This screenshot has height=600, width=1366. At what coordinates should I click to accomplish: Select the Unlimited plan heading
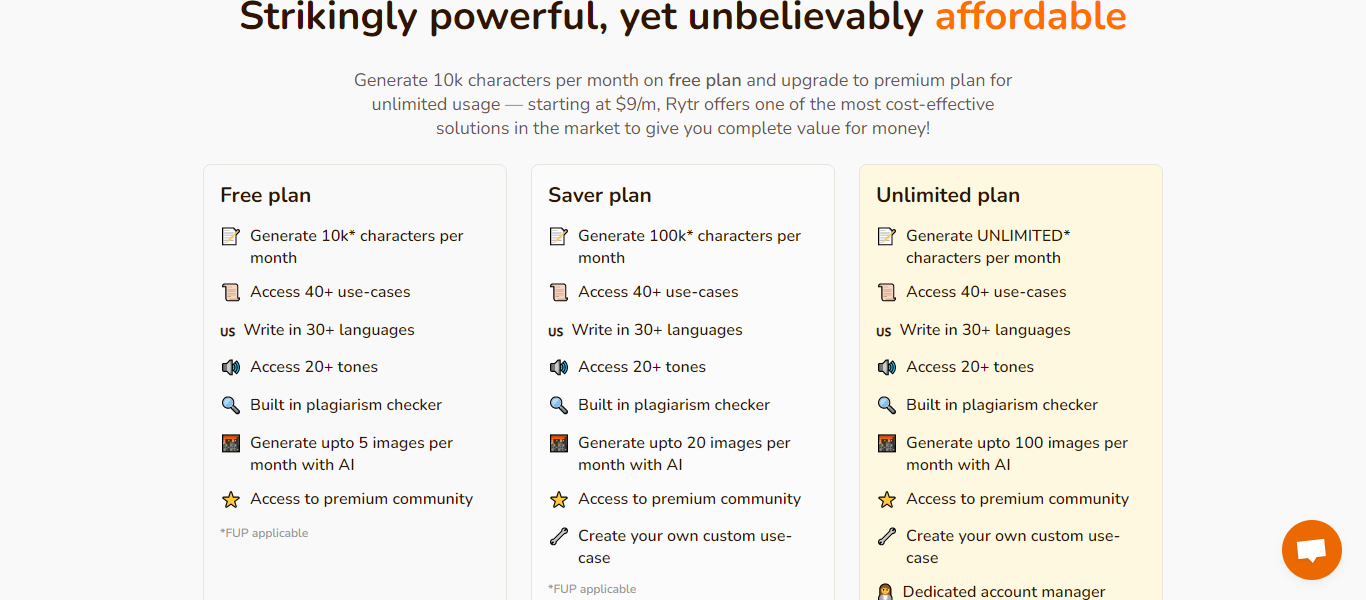pos(948,195)
